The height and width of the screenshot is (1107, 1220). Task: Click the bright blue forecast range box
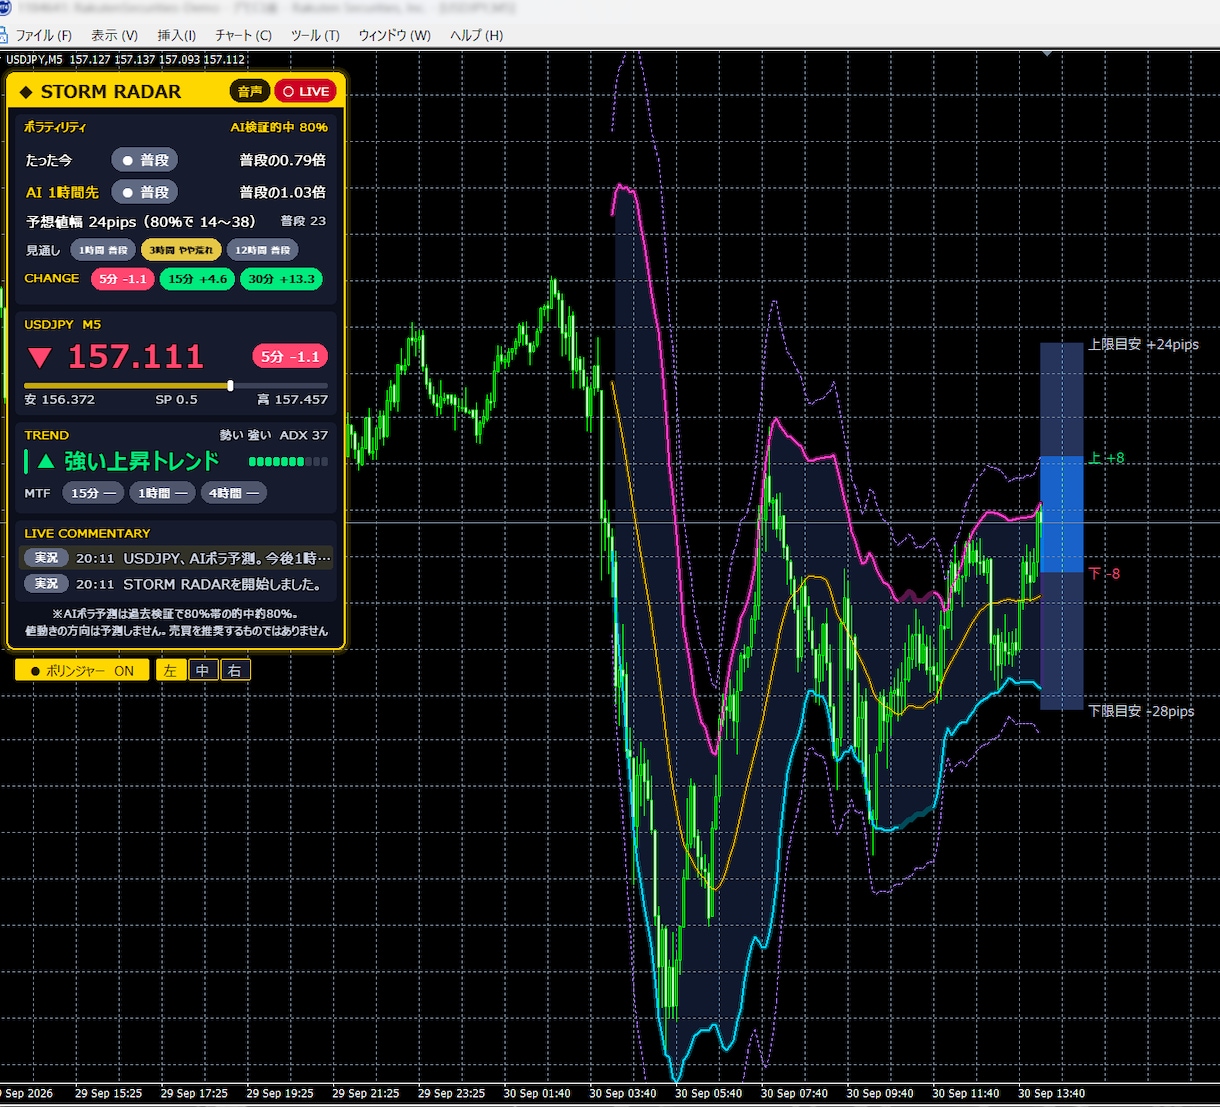[x=1062, y=514]
